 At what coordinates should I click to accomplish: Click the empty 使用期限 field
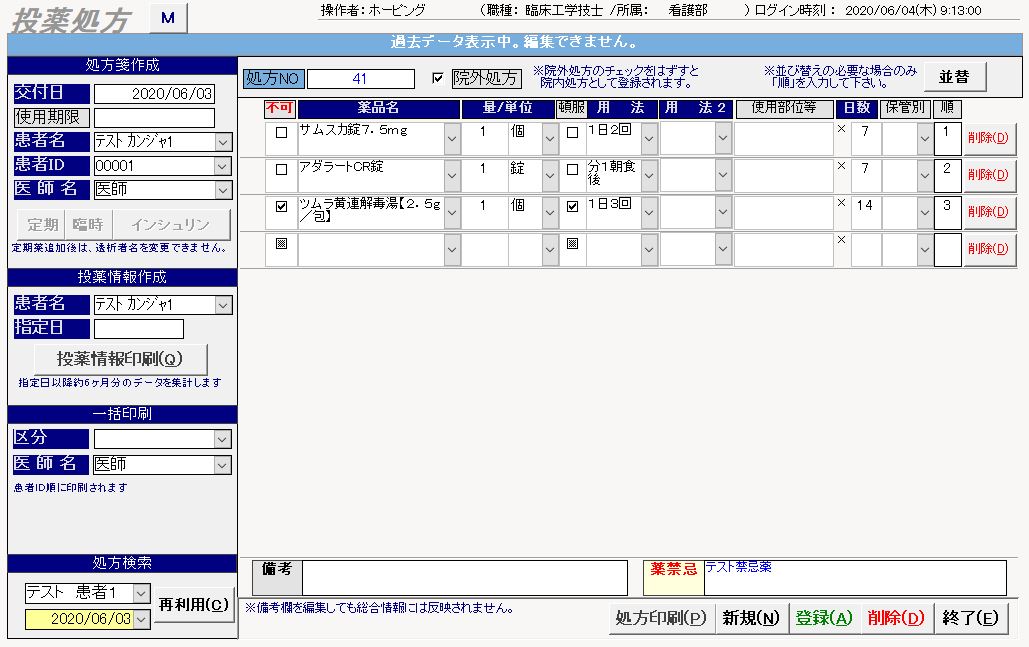pos(154,118)
